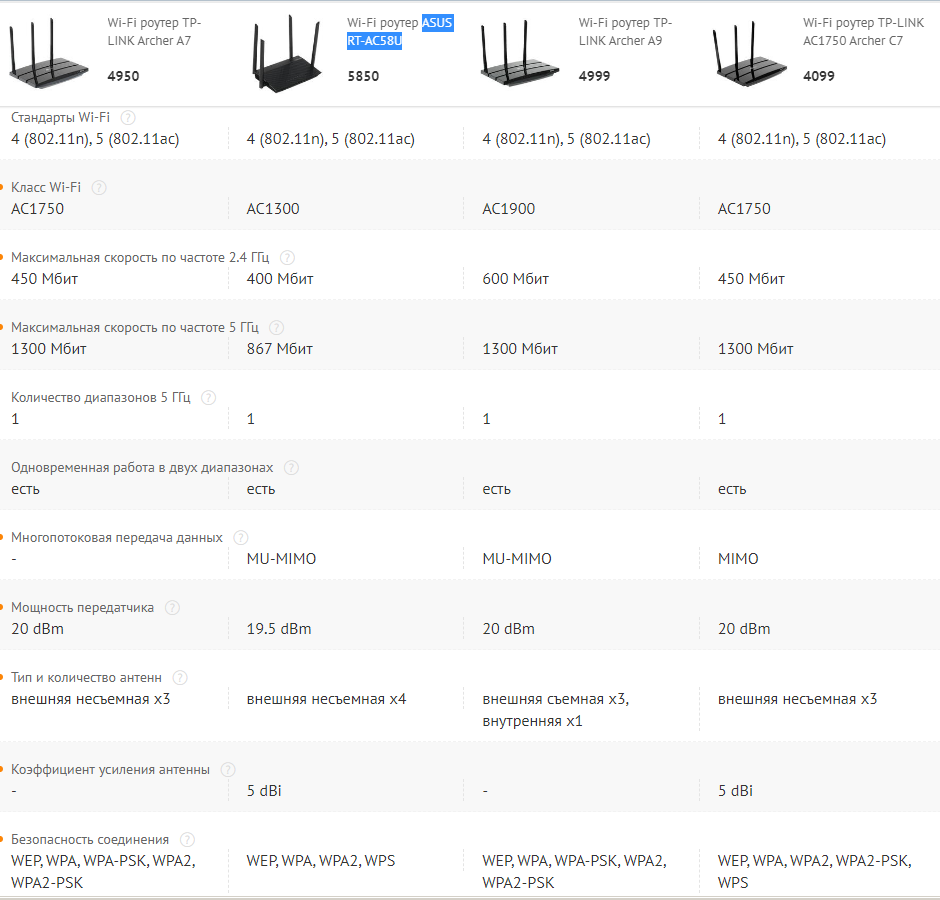
Task: Open TP-LINK Archer A7 product link
Action: 149,31
